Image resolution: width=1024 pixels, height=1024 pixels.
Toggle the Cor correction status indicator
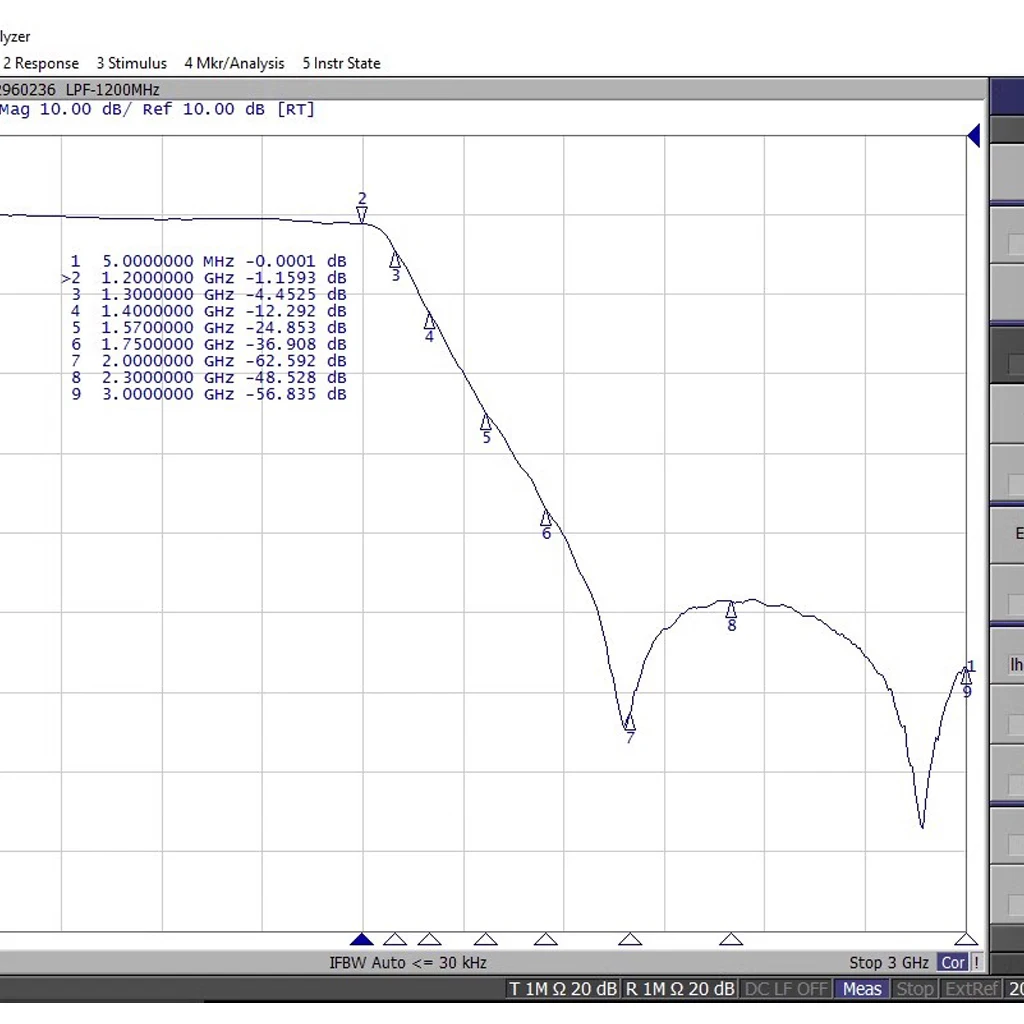[x=953, y=963]
